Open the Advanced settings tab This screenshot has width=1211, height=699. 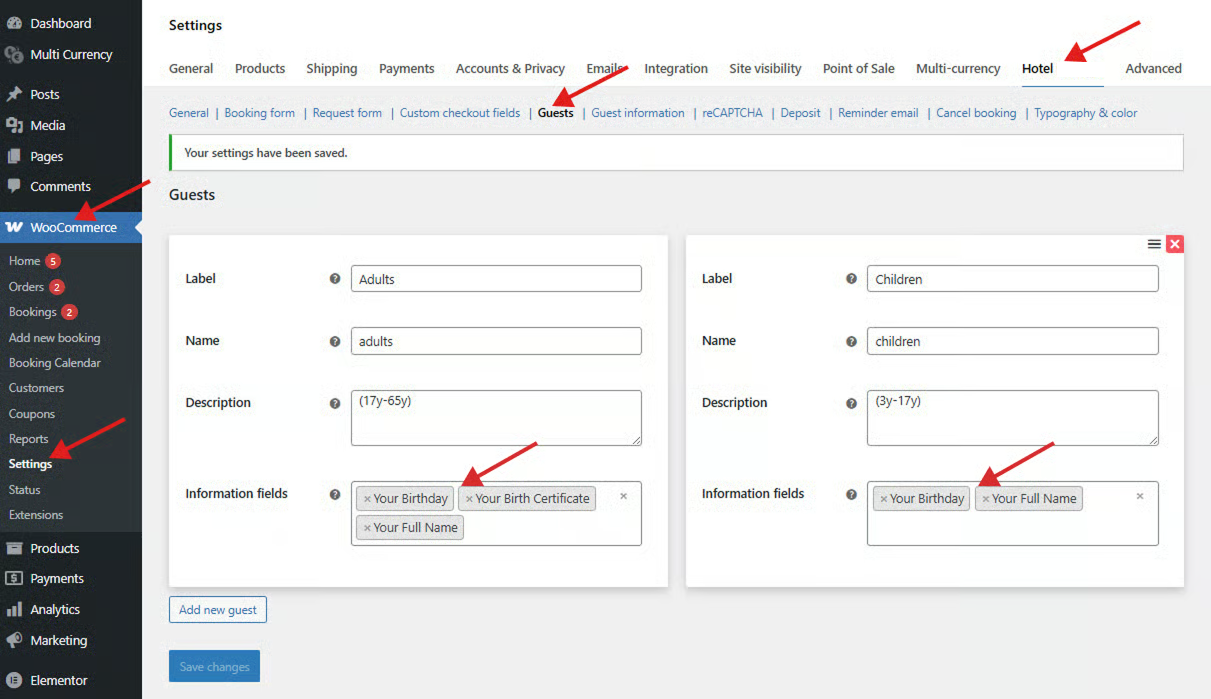point(1153,69)
